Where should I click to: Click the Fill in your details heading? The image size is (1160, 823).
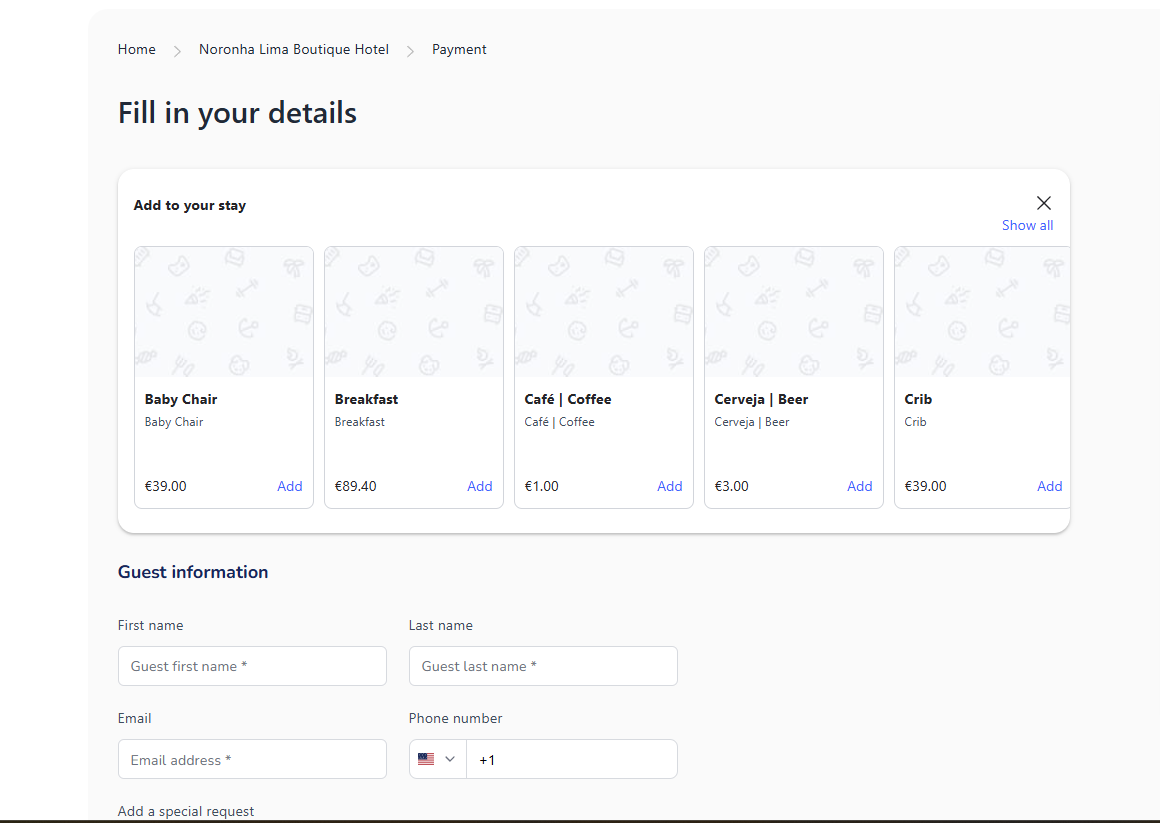[237, 113]
